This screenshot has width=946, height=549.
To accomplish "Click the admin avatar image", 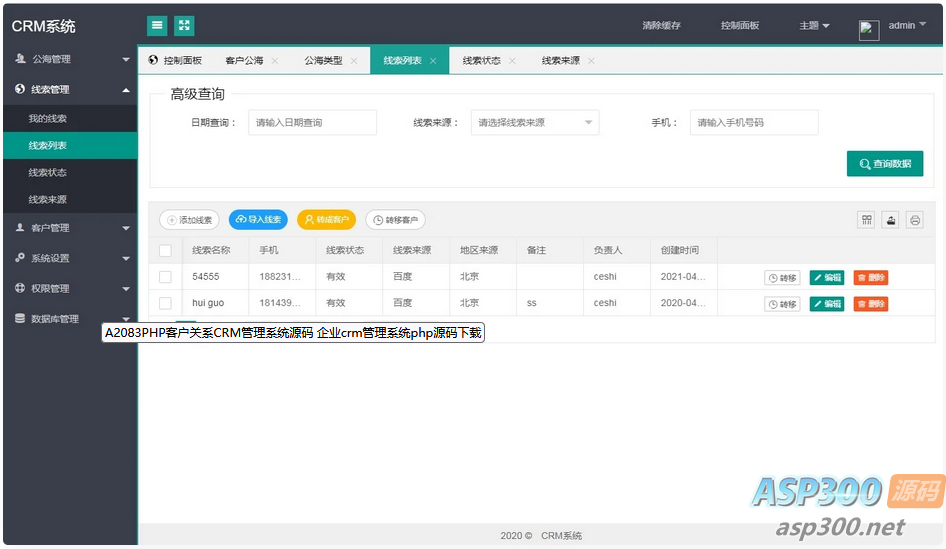I will [868, 30].
